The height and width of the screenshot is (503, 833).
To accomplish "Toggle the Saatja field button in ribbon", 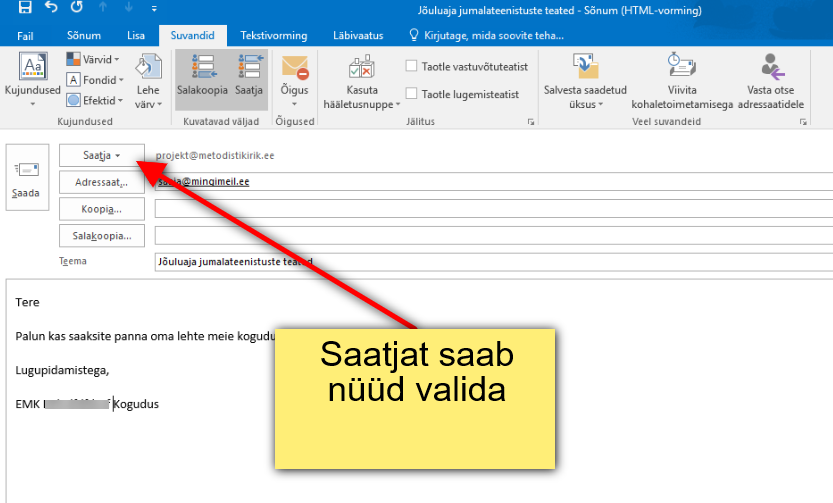I will pos(248,78).
